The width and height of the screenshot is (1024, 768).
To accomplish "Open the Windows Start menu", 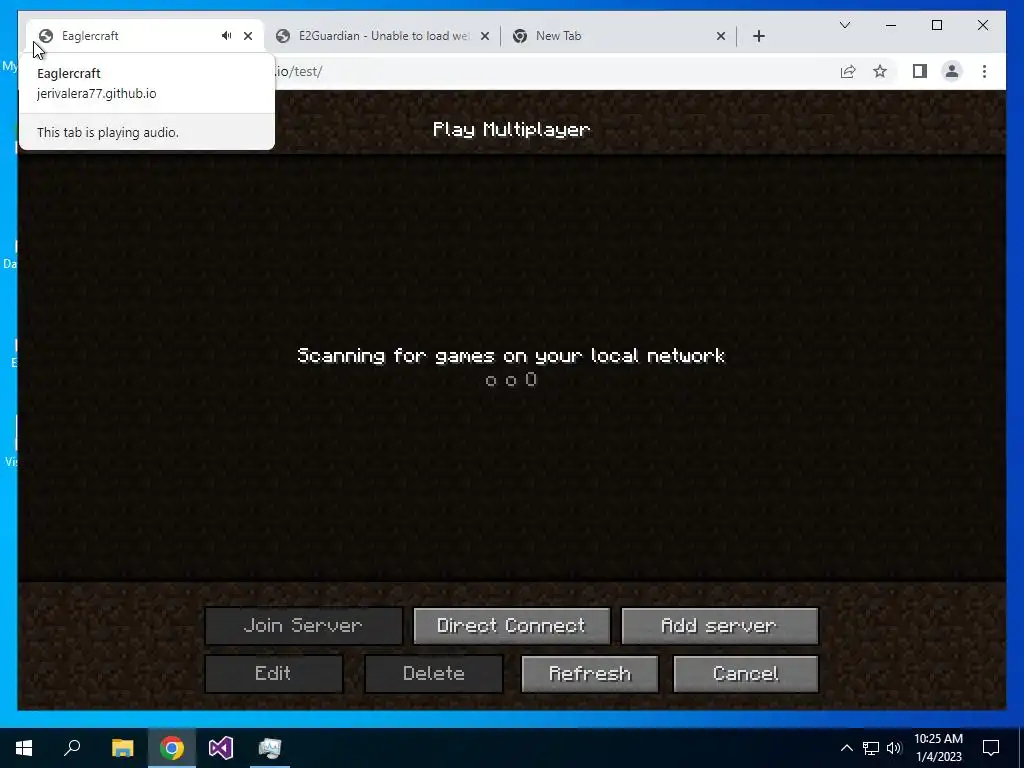I will coord(24,748).
